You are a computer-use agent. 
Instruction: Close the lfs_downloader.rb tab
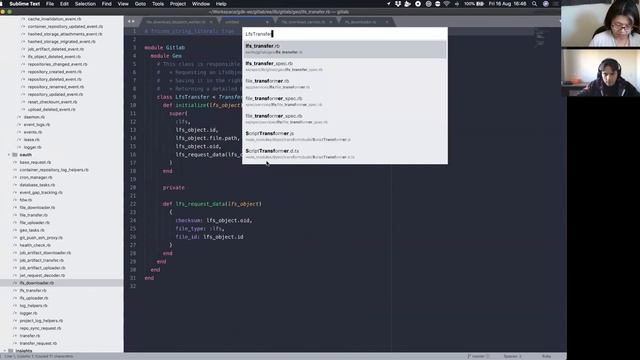(x=387, y=22)
